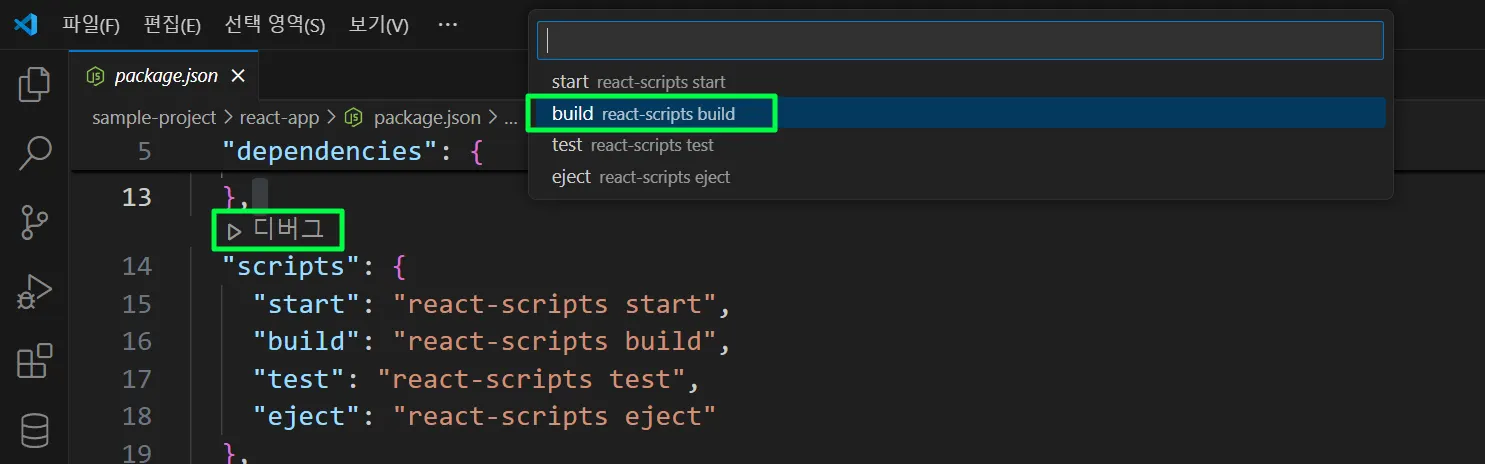The height and width of the screenshot is (464, 1485).
Task: Click the react-app breadcrumb folder
Action: pos(279,118)
